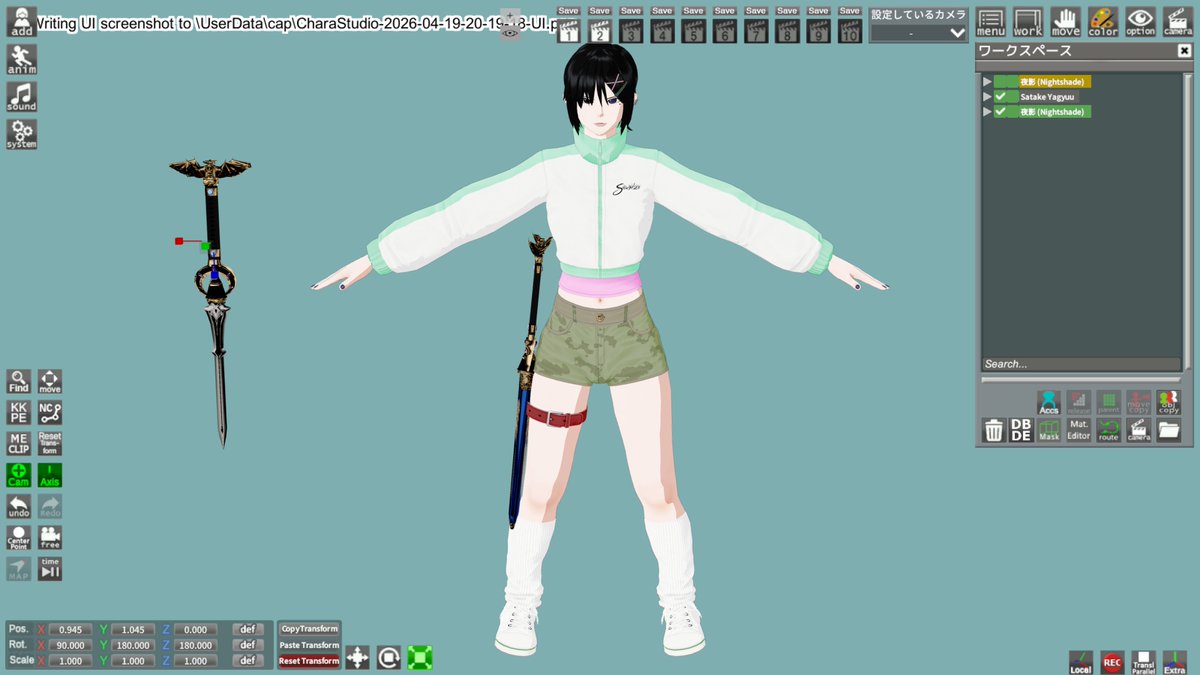
Task: Expand the bottom green Nightshade tree item
Action: click(x=987, y=112)
